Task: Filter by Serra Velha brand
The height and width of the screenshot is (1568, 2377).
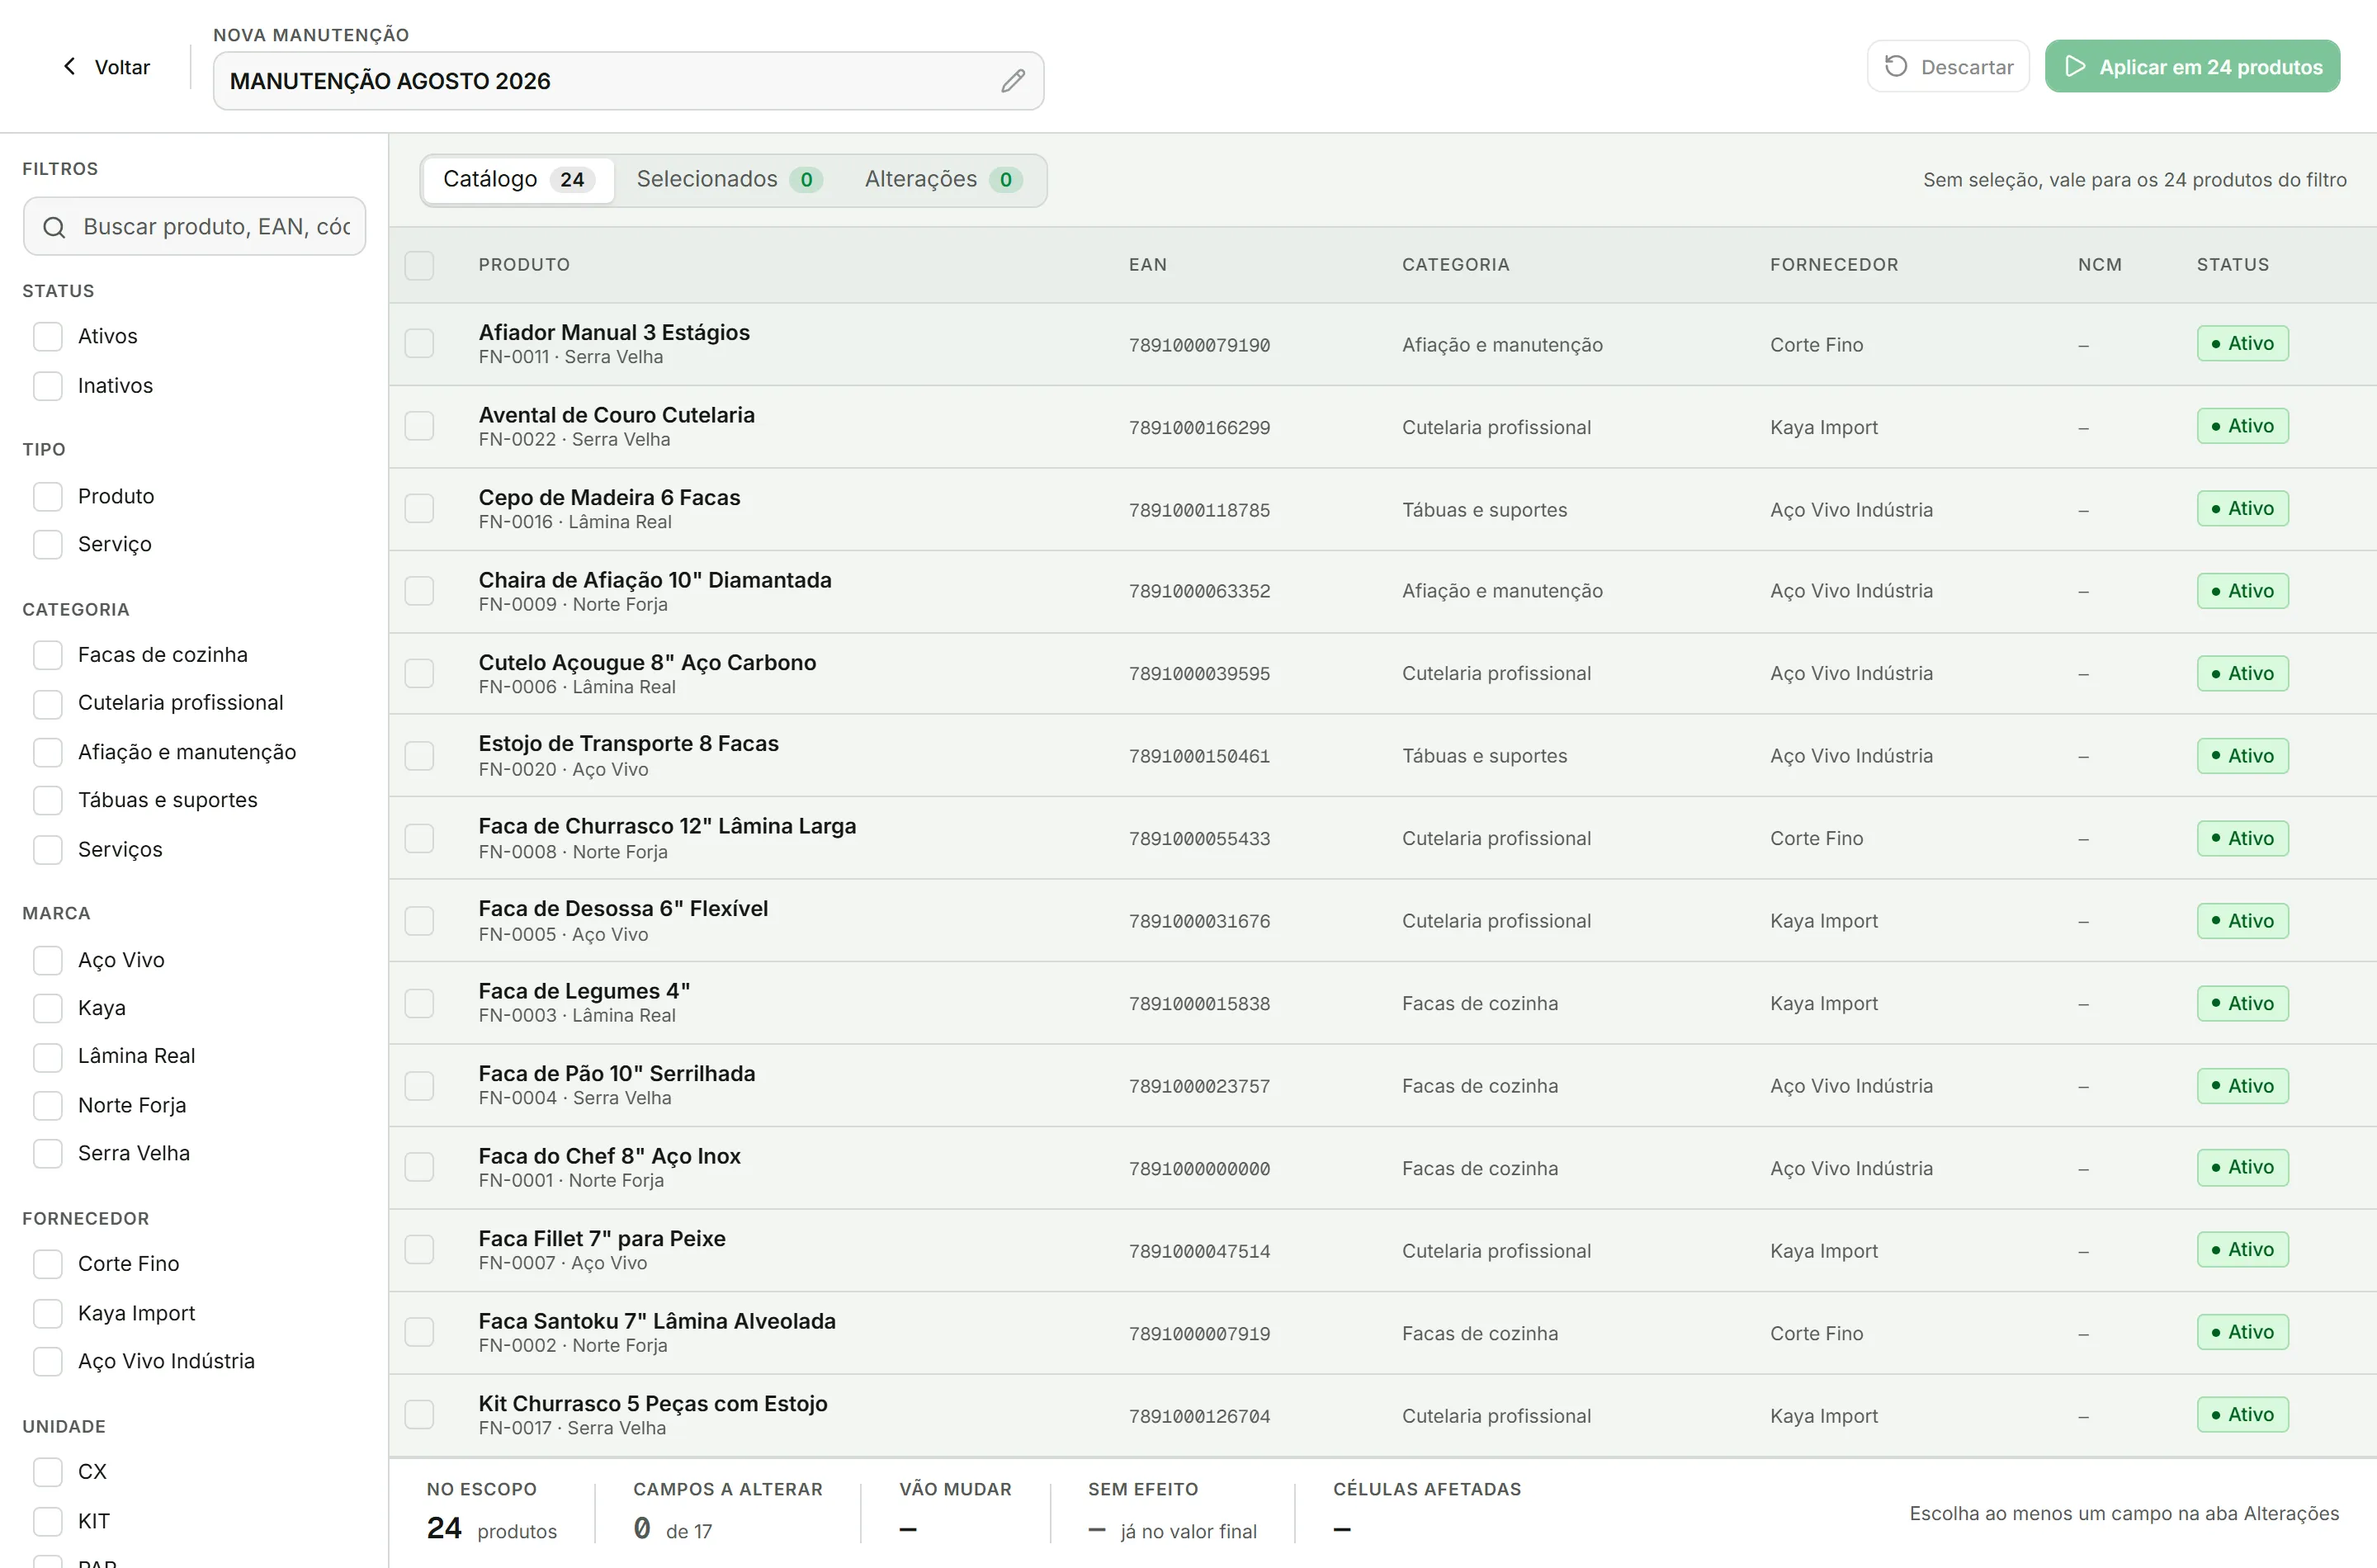Action: (47, 1153)
